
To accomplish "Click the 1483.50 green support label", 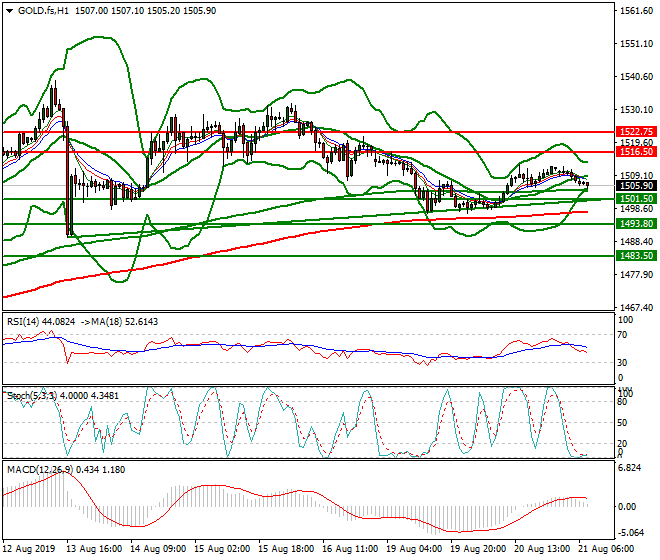I will 636,256.
